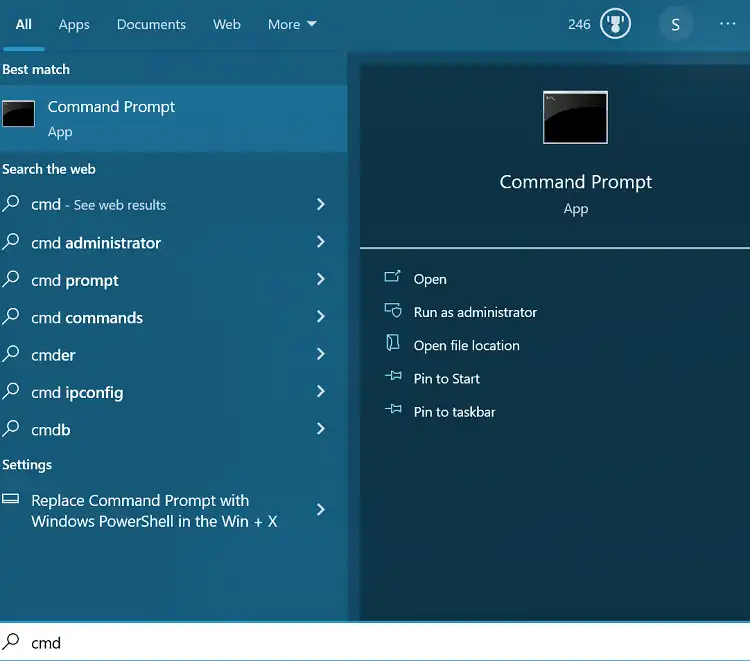Expand the More dropdown
Image resolution: width=750 pixels, height=661 pixels.
pyautogui.click(x=292, y=24)
